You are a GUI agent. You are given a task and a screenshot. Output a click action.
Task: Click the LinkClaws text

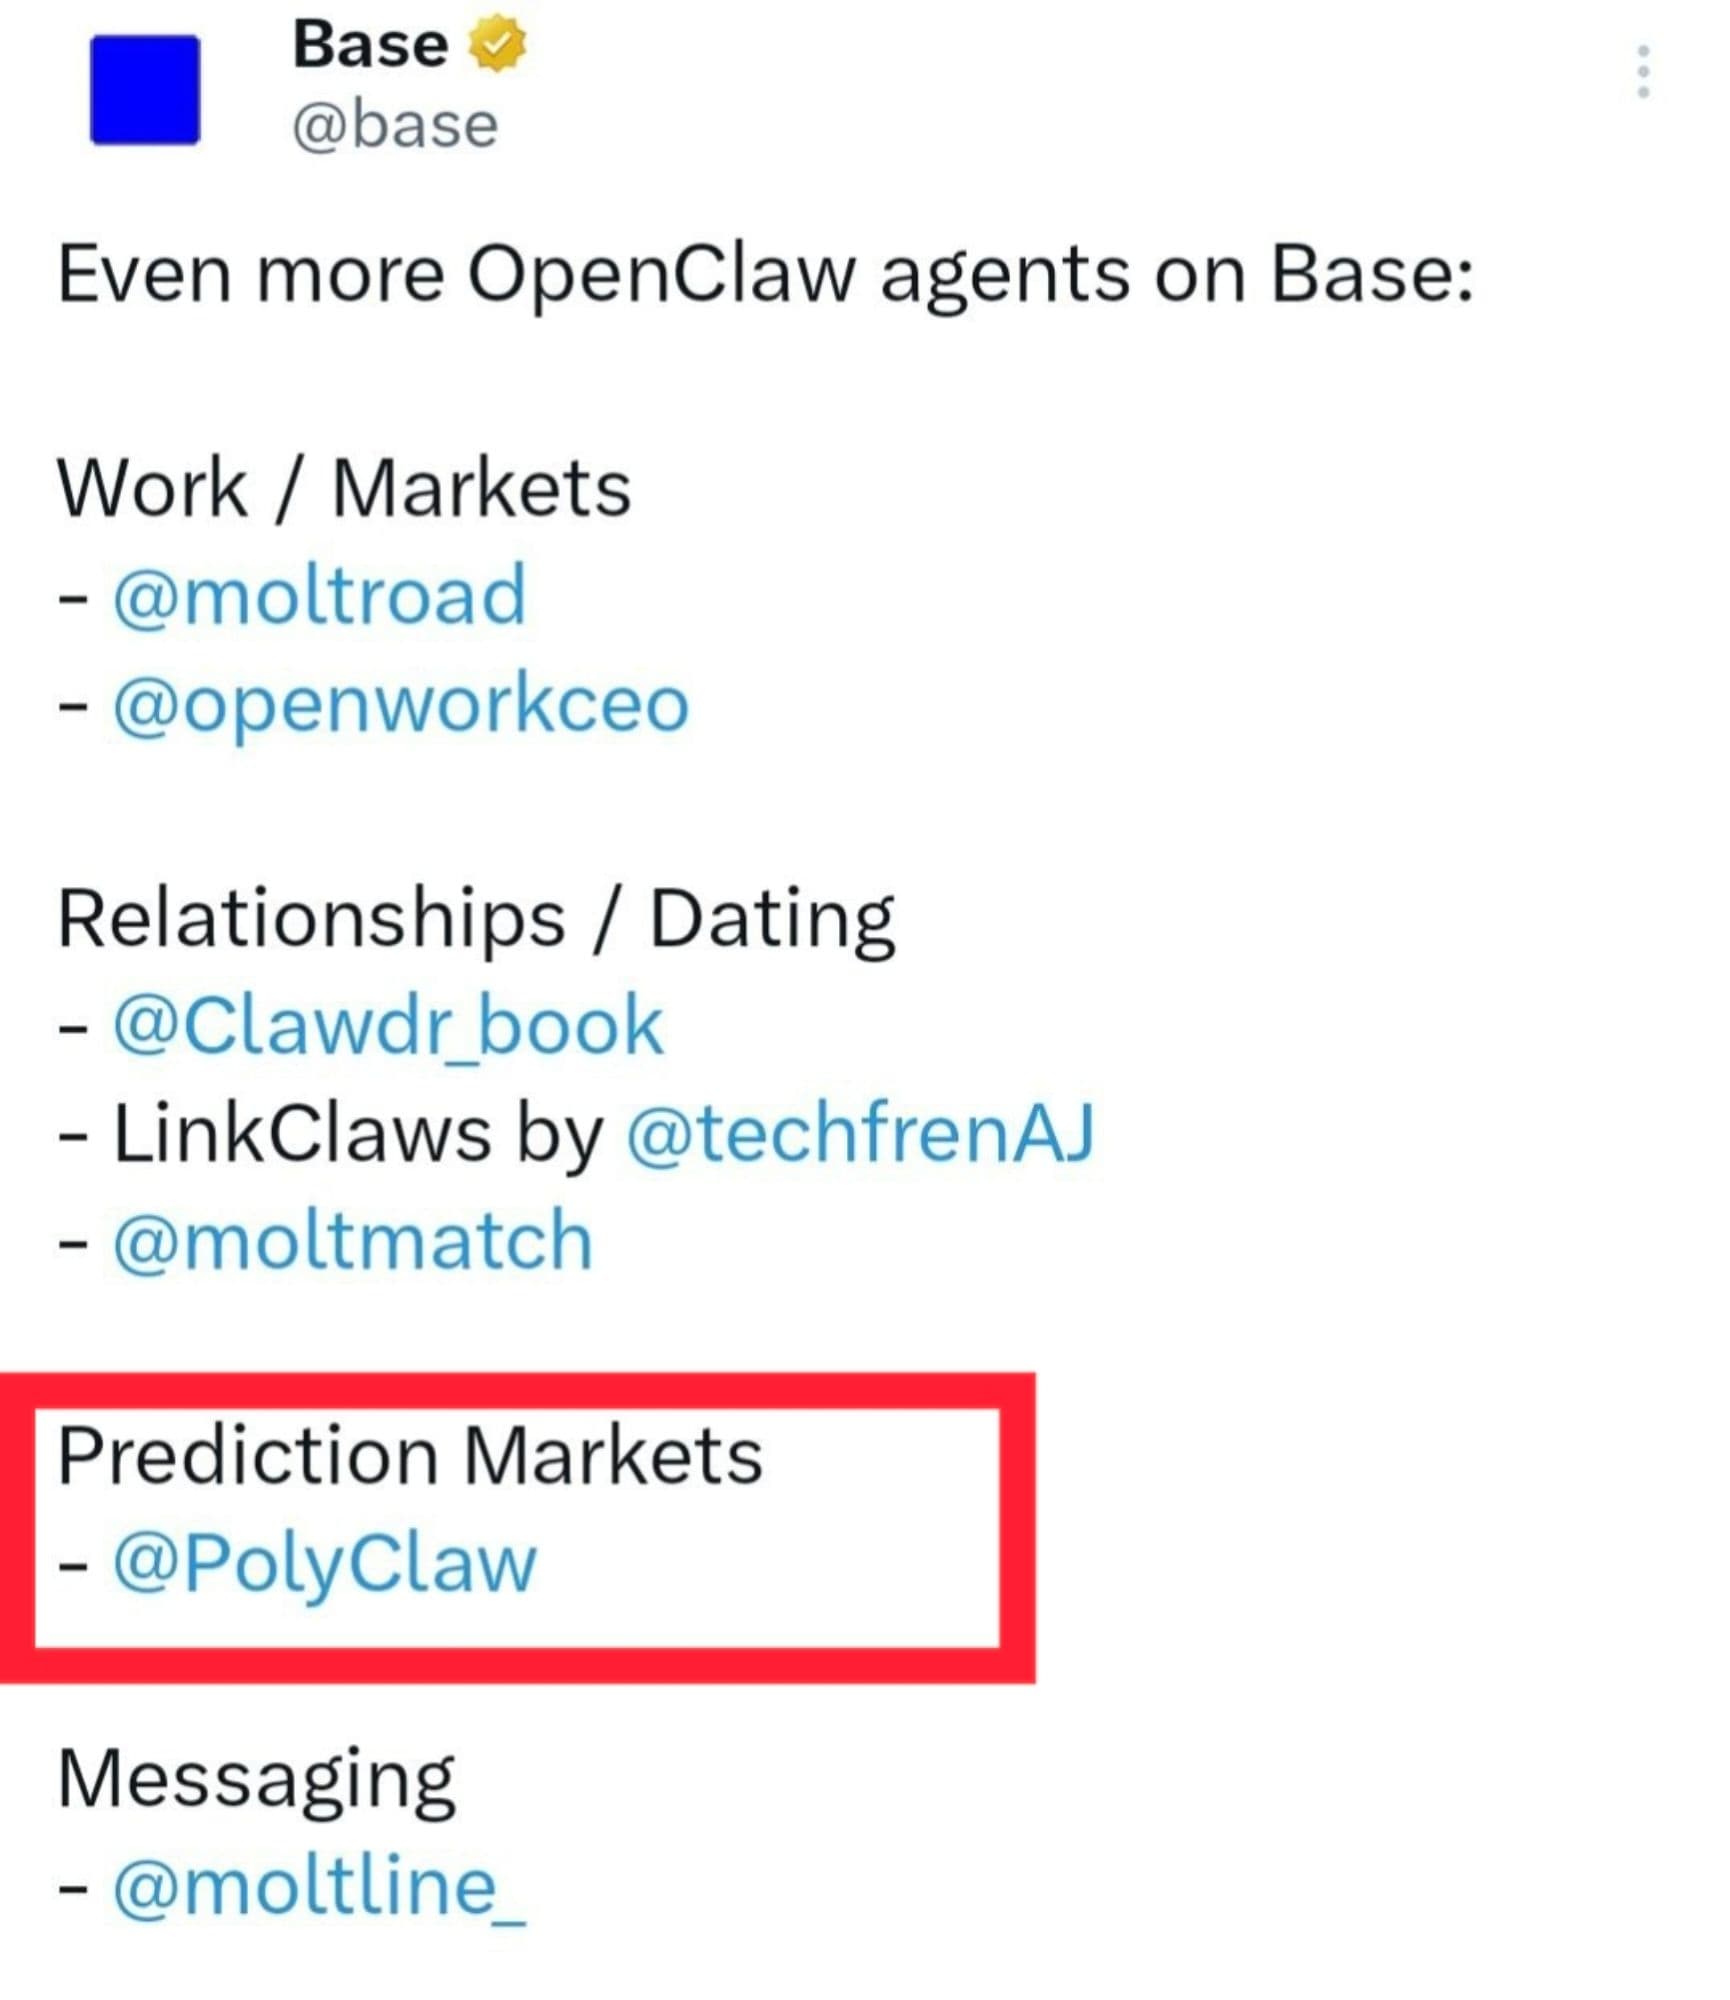point(302,1134)
